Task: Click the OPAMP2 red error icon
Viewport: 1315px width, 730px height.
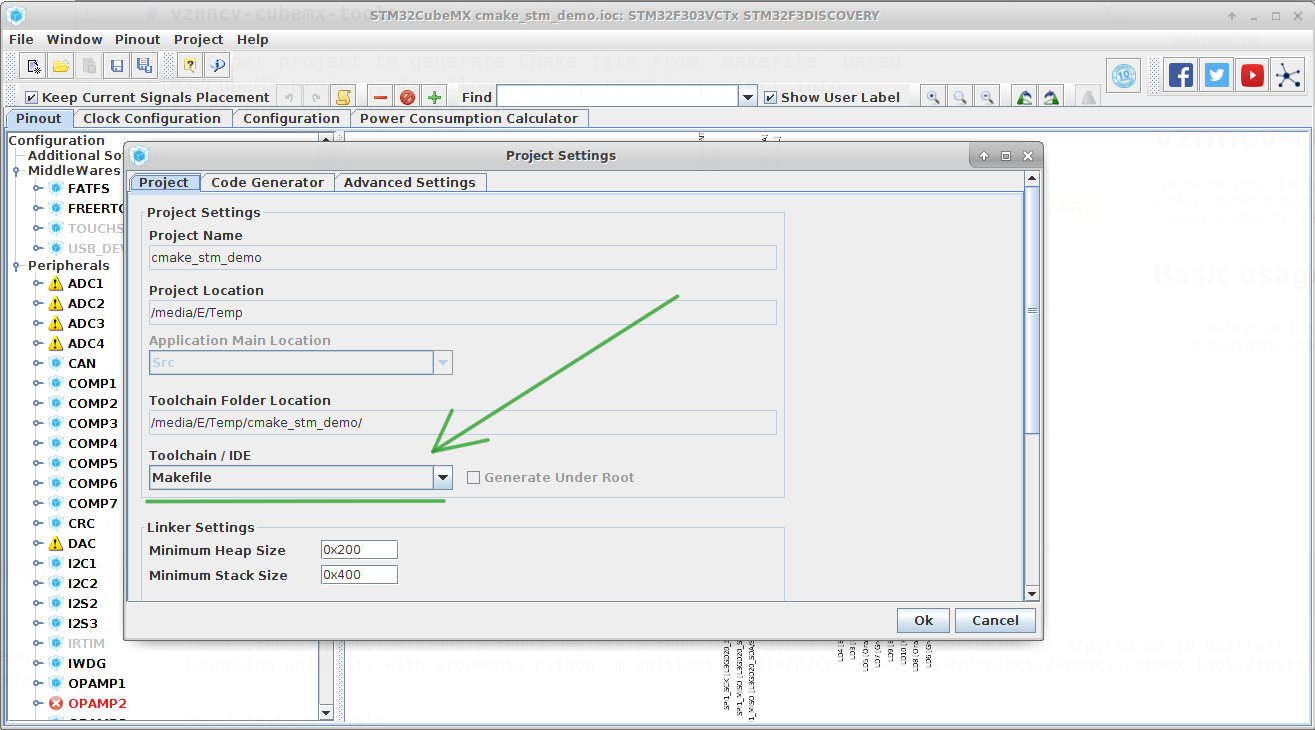Action: point(56,704)
